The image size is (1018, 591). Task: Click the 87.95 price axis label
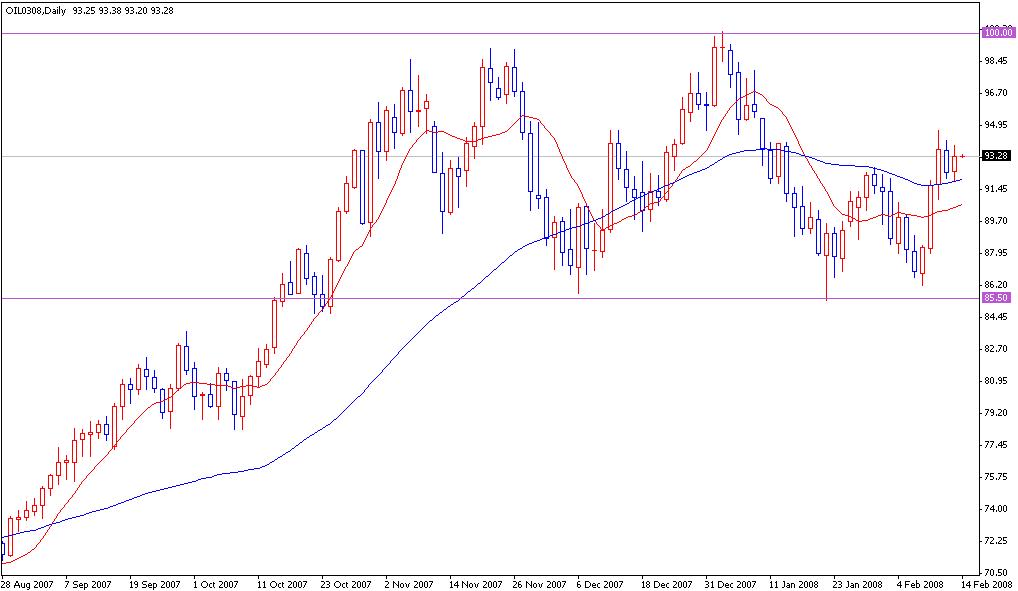click(997, 253)
